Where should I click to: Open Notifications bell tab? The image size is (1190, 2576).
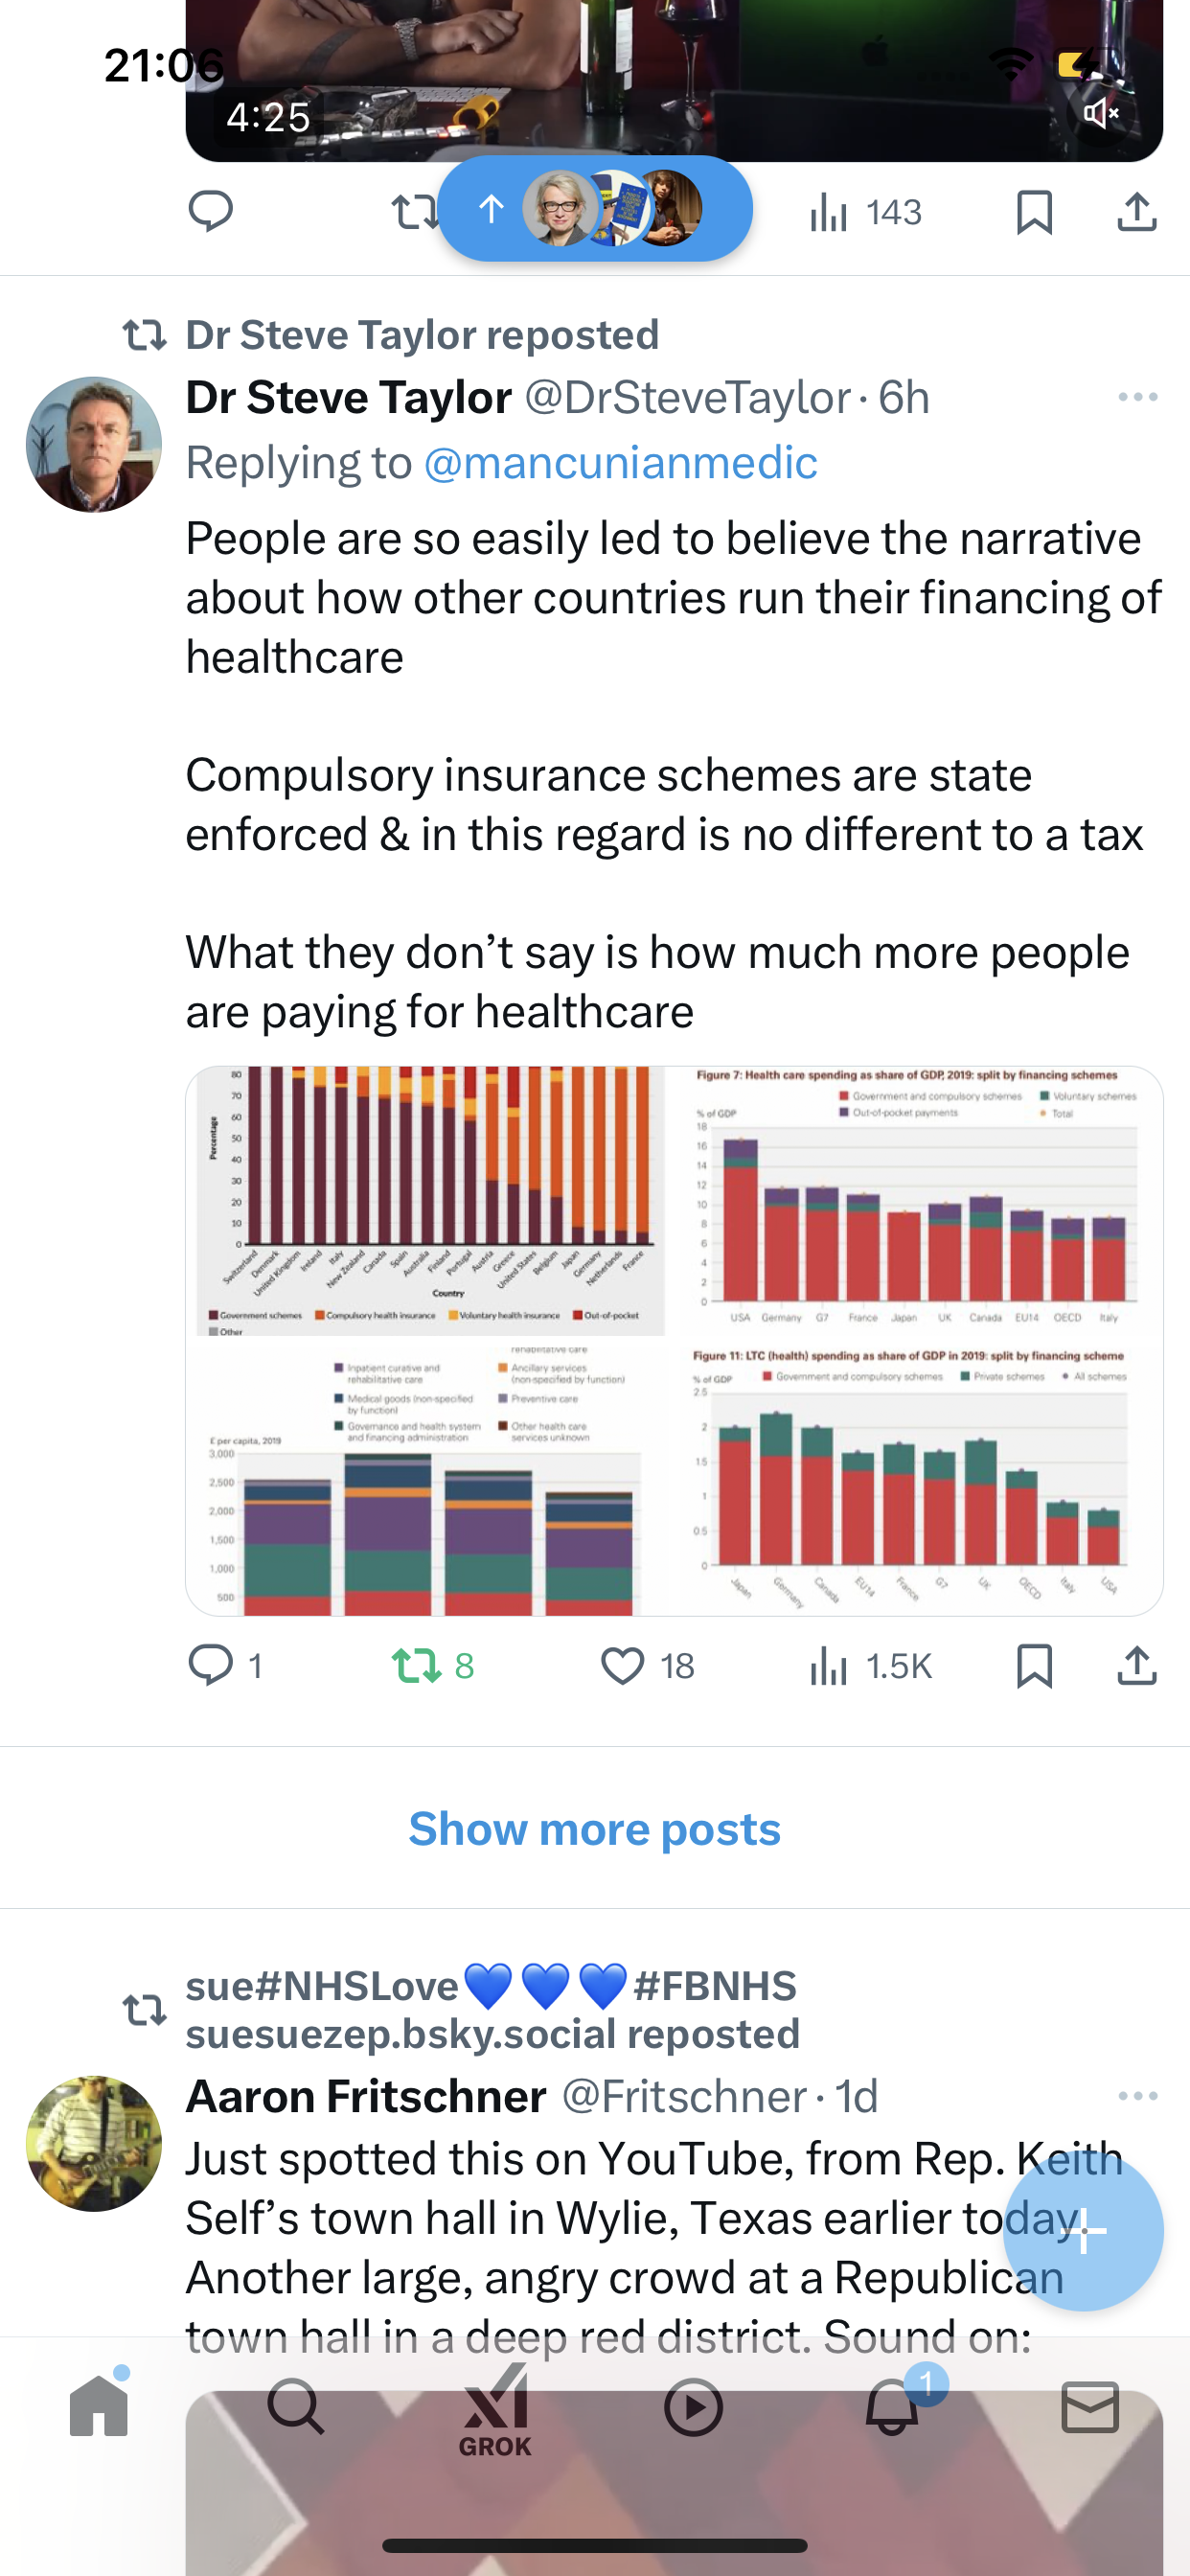click(x=892, y=2407)
